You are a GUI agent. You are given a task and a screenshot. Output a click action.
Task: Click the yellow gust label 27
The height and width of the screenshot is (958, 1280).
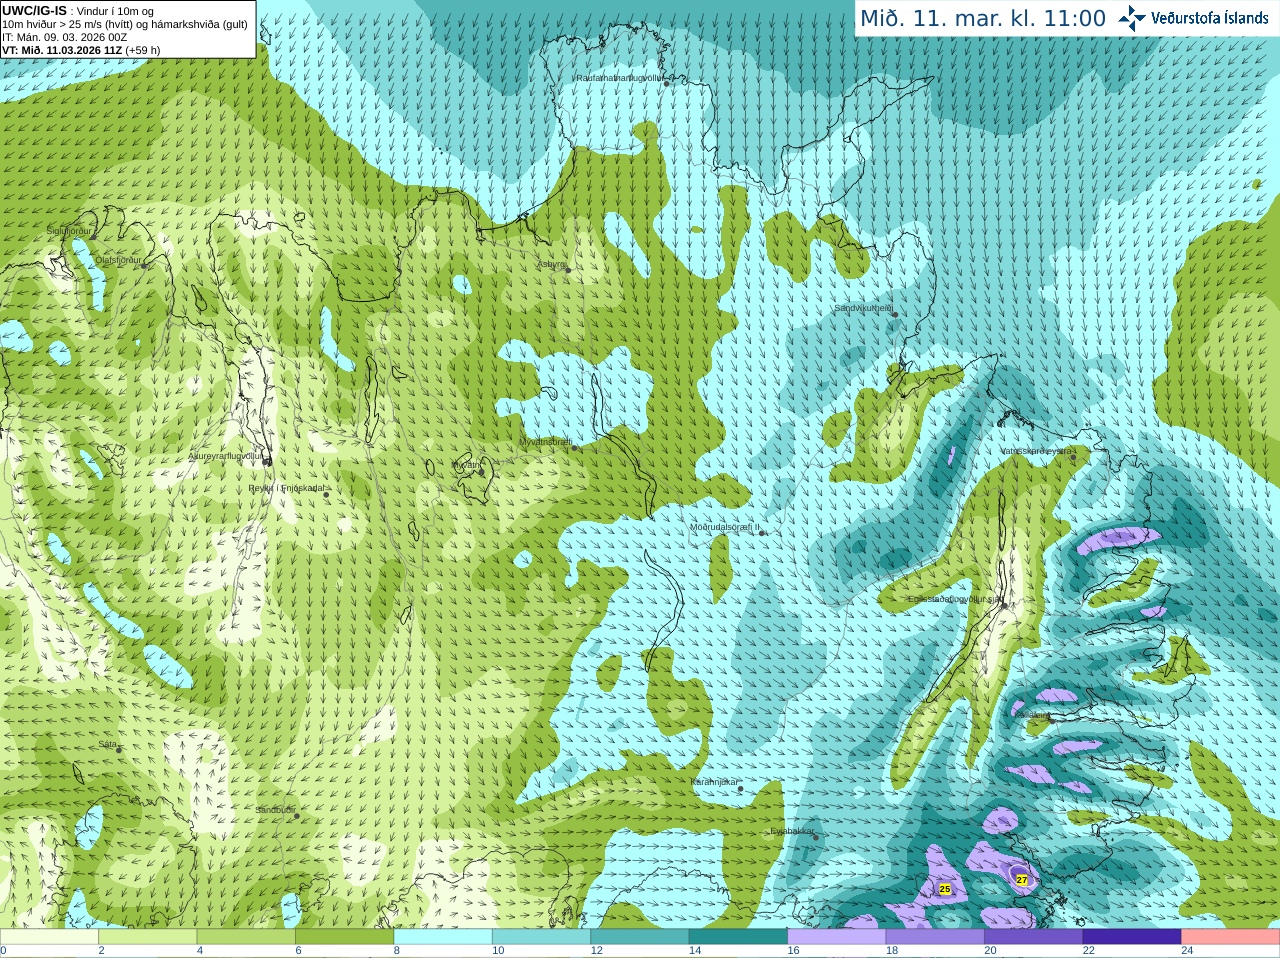(1022, 880)
